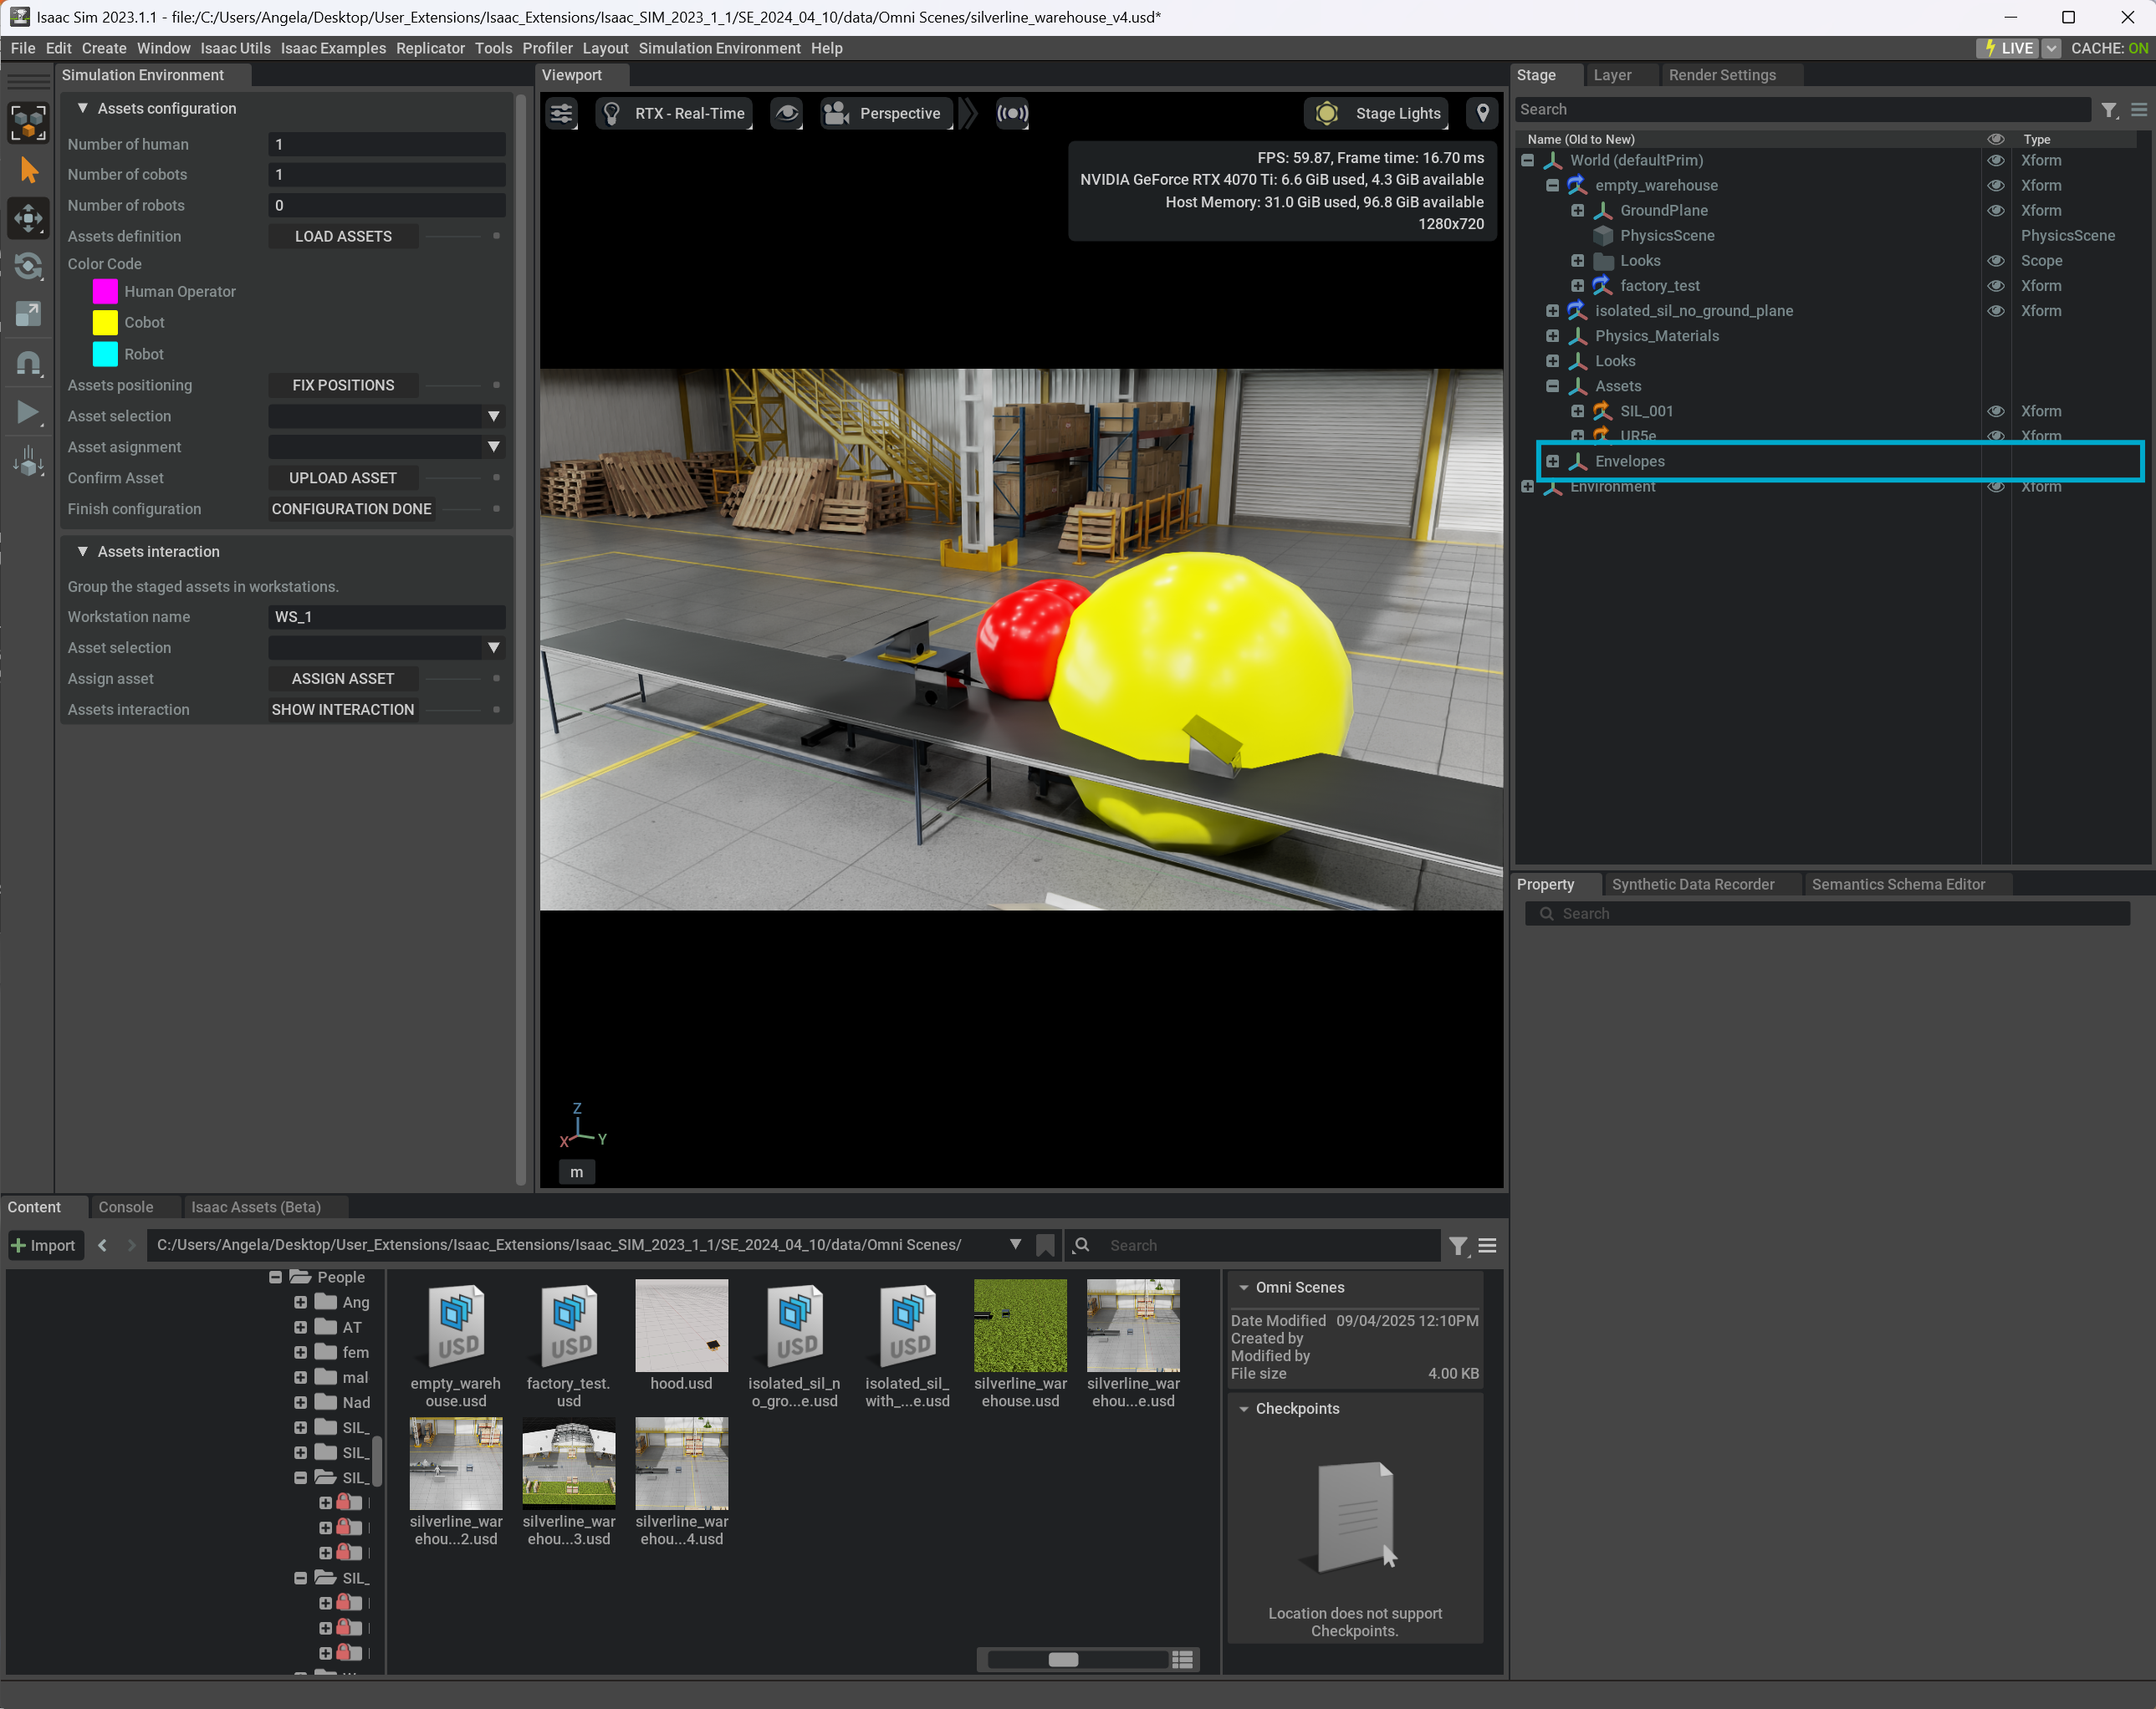Click the bookmark icon in Content path bar
Image resolution: width=2156 pixels, height=1709 pixels.
[x=1045, y=1245]
